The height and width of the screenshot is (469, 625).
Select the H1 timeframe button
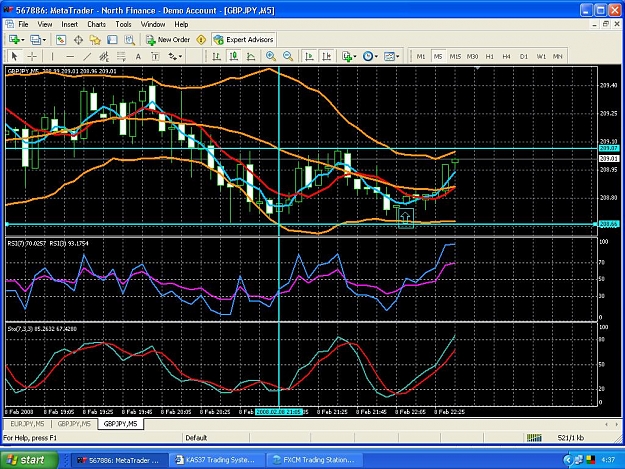point(489,57)
